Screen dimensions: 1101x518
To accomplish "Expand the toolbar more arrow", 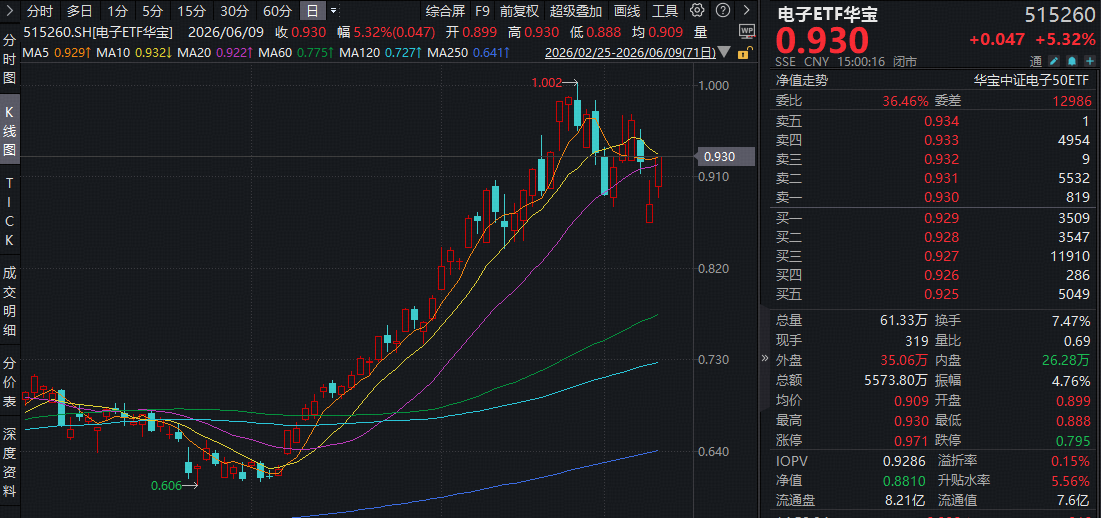I will pyautogui.click(x=747, y=11).
